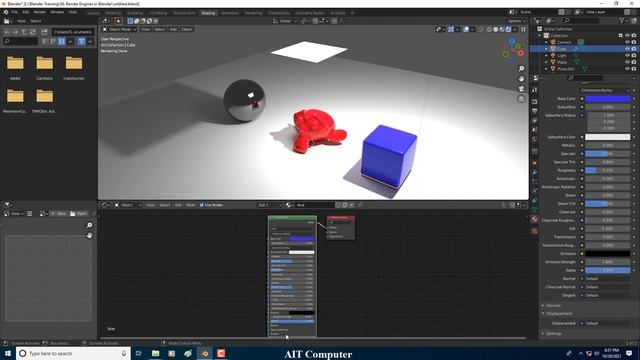Click the Windows Start button
640x360 pixels.
pyautogui.click(x=8, y=353)
